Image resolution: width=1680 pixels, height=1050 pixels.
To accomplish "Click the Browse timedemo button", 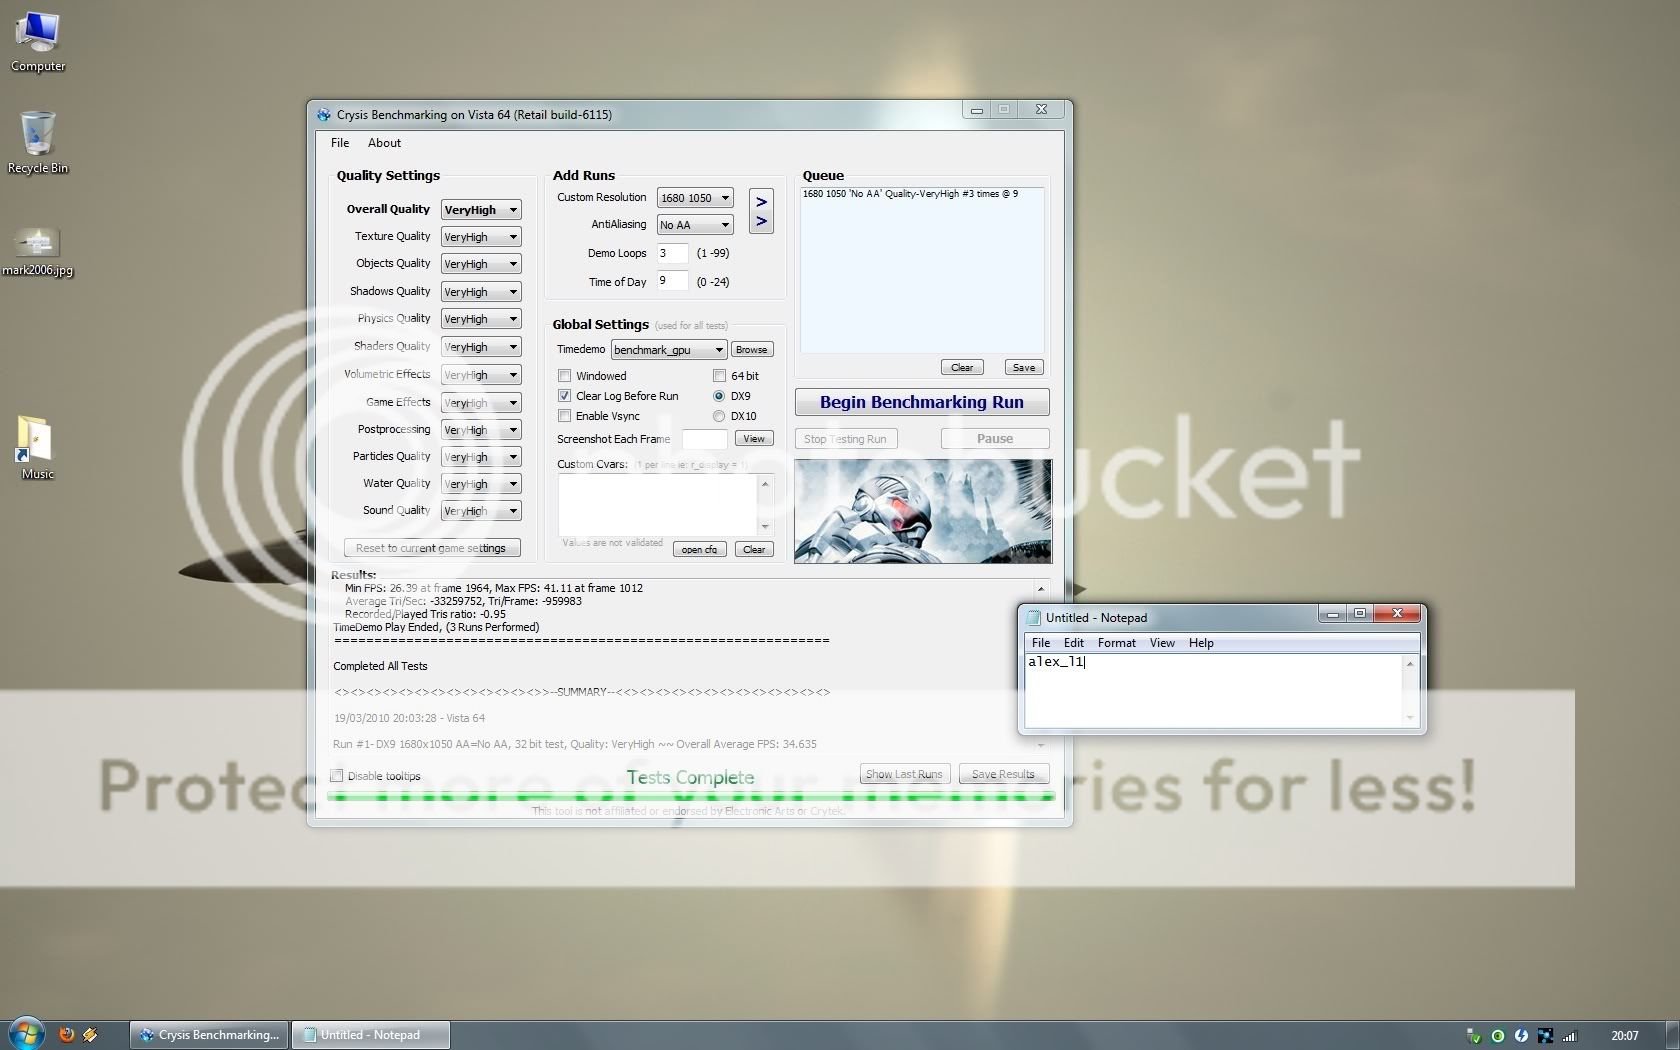I will [x=752, y=350].
